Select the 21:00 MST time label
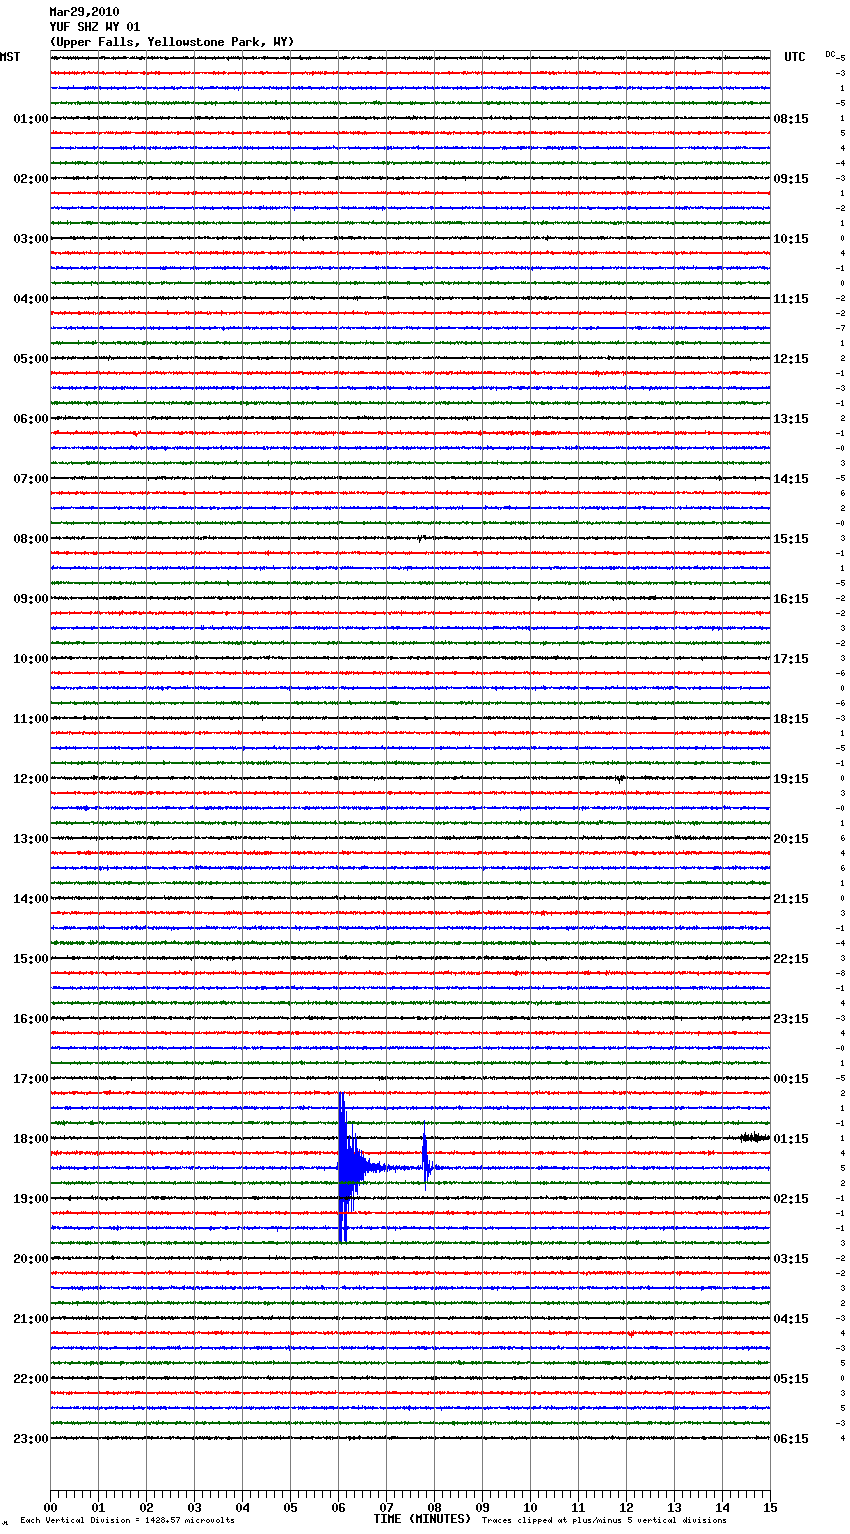The height and width of the screenshot is (1534, 850). (x=31, y=1319)
